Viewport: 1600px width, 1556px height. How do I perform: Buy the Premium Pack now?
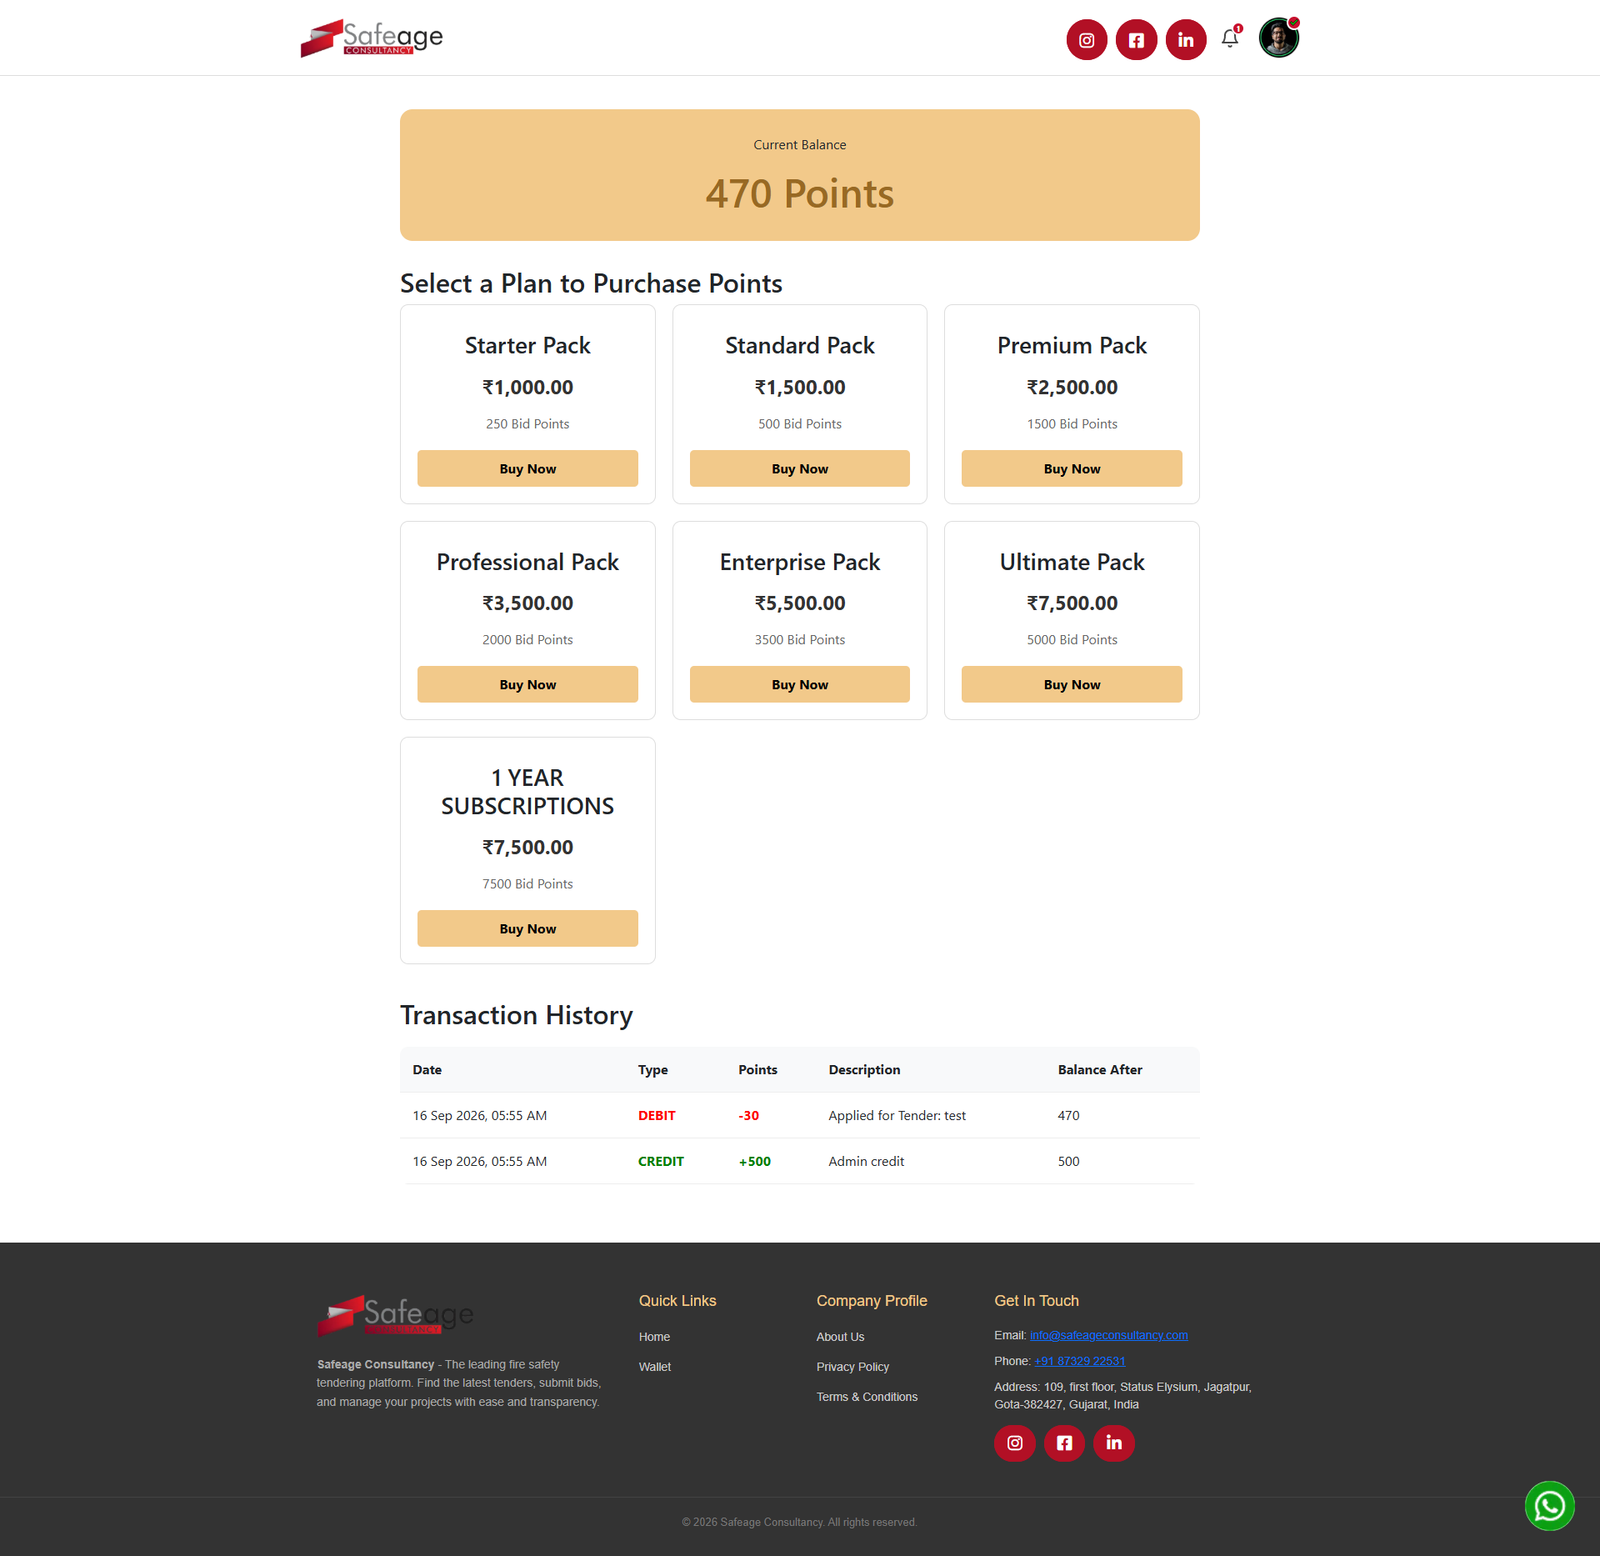pos(1072,469)
